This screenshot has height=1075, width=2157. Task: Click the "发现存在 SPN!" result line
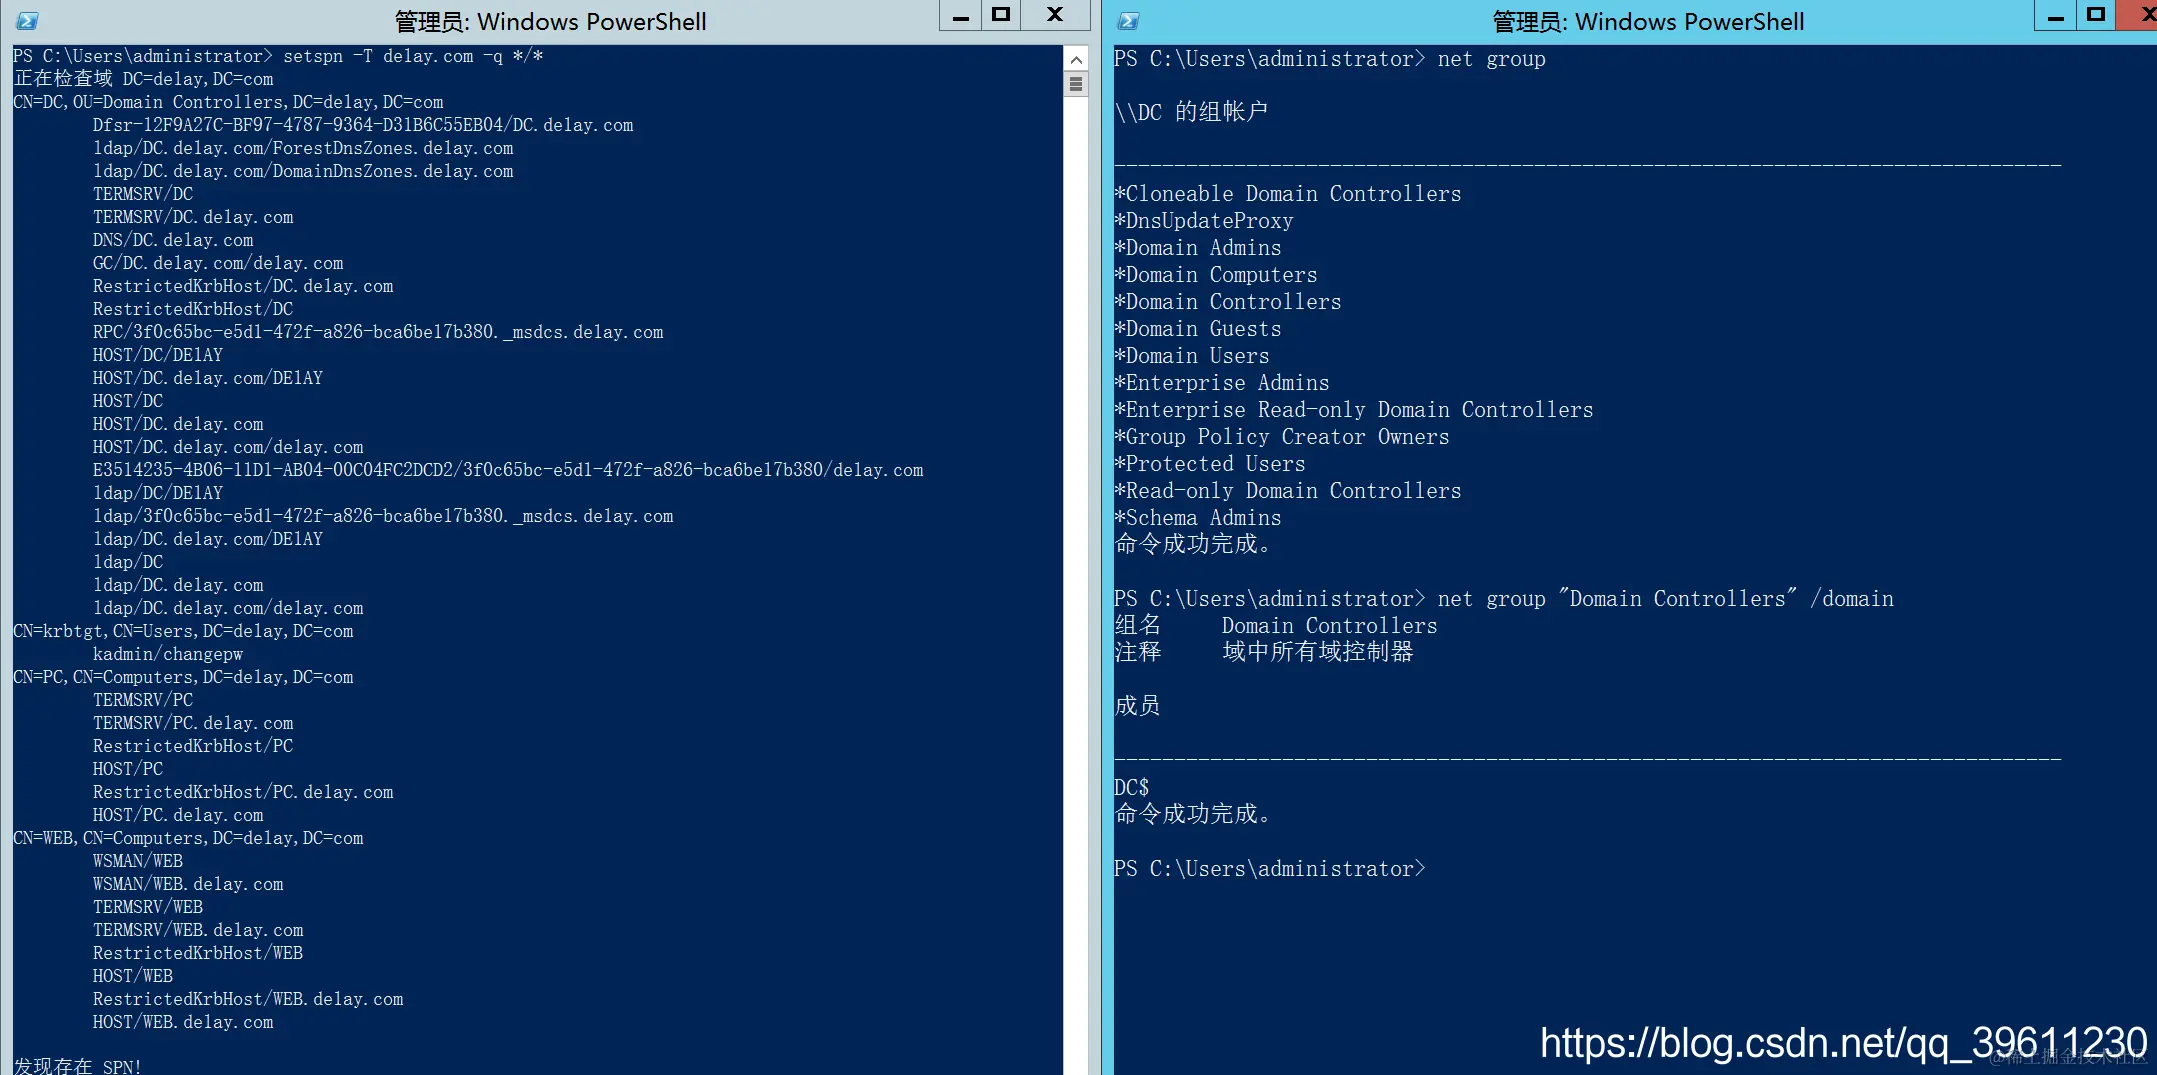click(x=77, y=1066)
